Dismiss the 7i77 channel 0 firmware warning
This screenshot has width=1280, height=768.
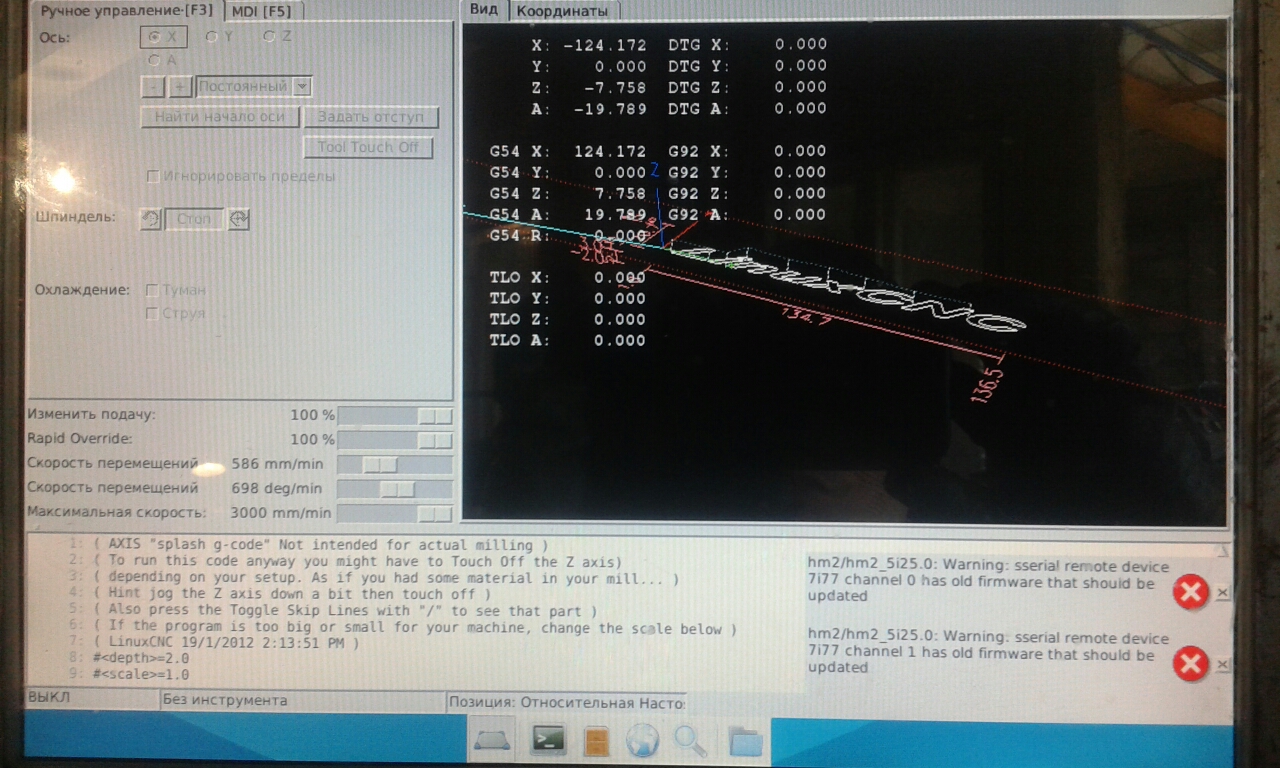pyautogui.click(x=1222, y=593)
